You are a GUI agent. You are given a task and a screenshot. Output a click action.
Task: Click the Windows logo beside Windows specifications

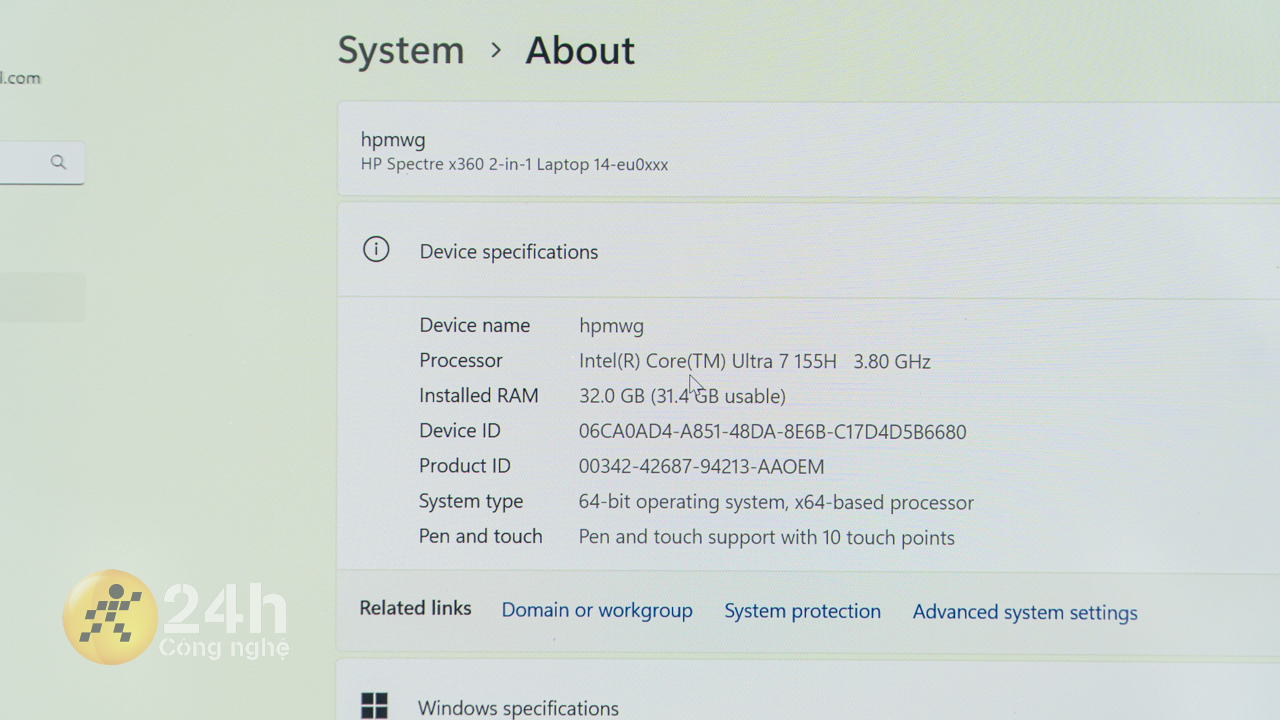(x=374, y=706)
